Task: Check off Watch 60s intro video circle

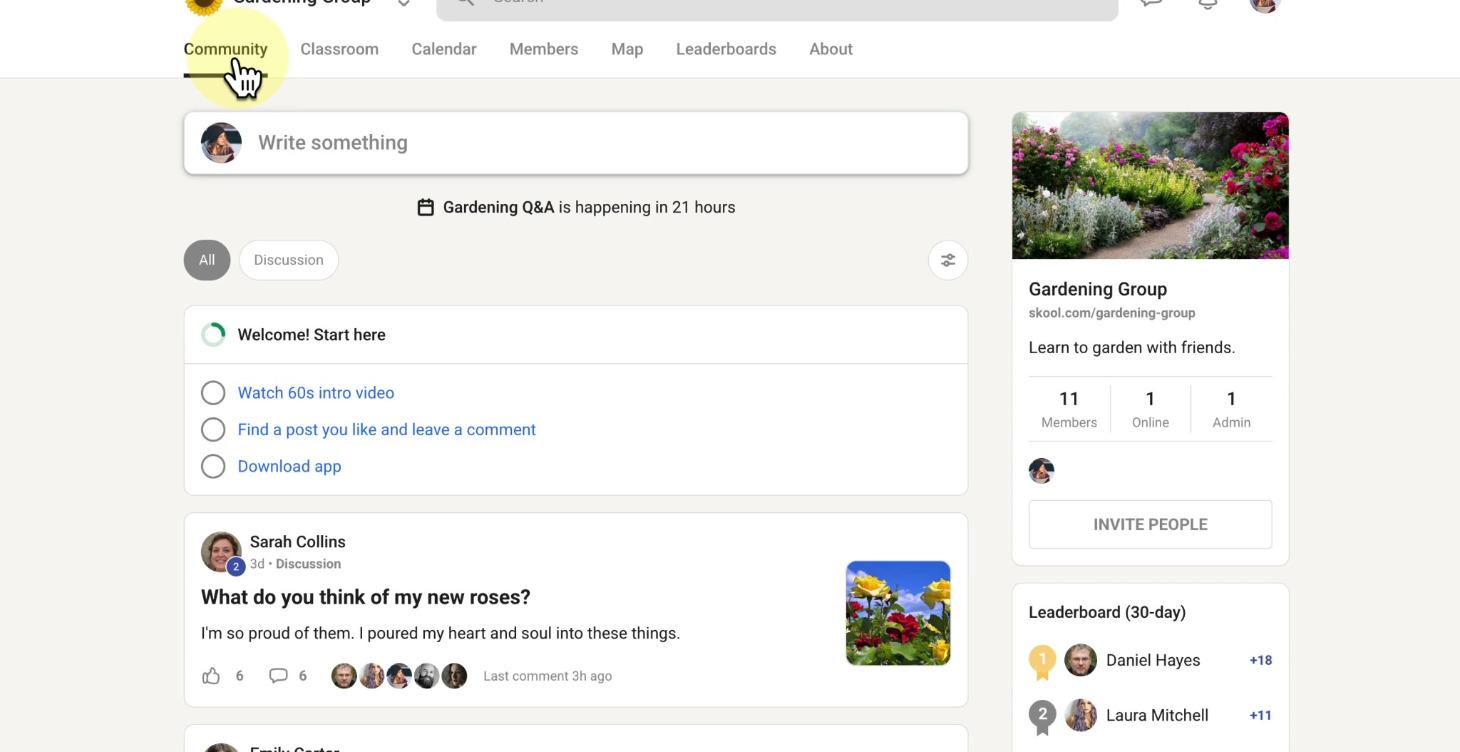Action: [213, 393]
